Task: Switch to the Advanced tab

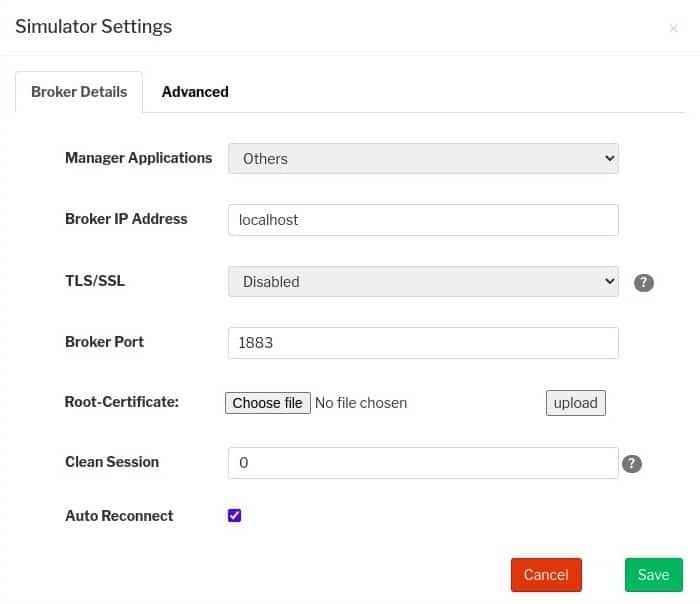Action: click(195, 92)
